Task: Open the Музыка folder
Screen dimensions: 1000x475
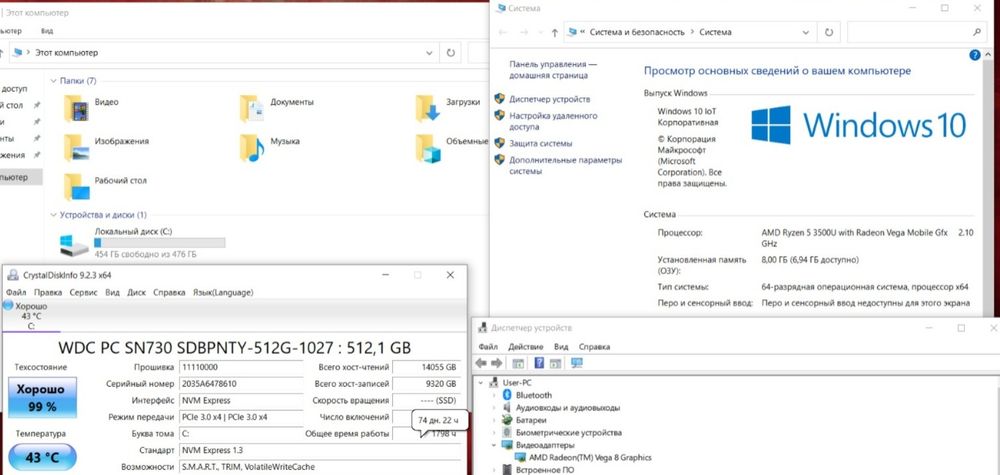Action: (252, 148)
